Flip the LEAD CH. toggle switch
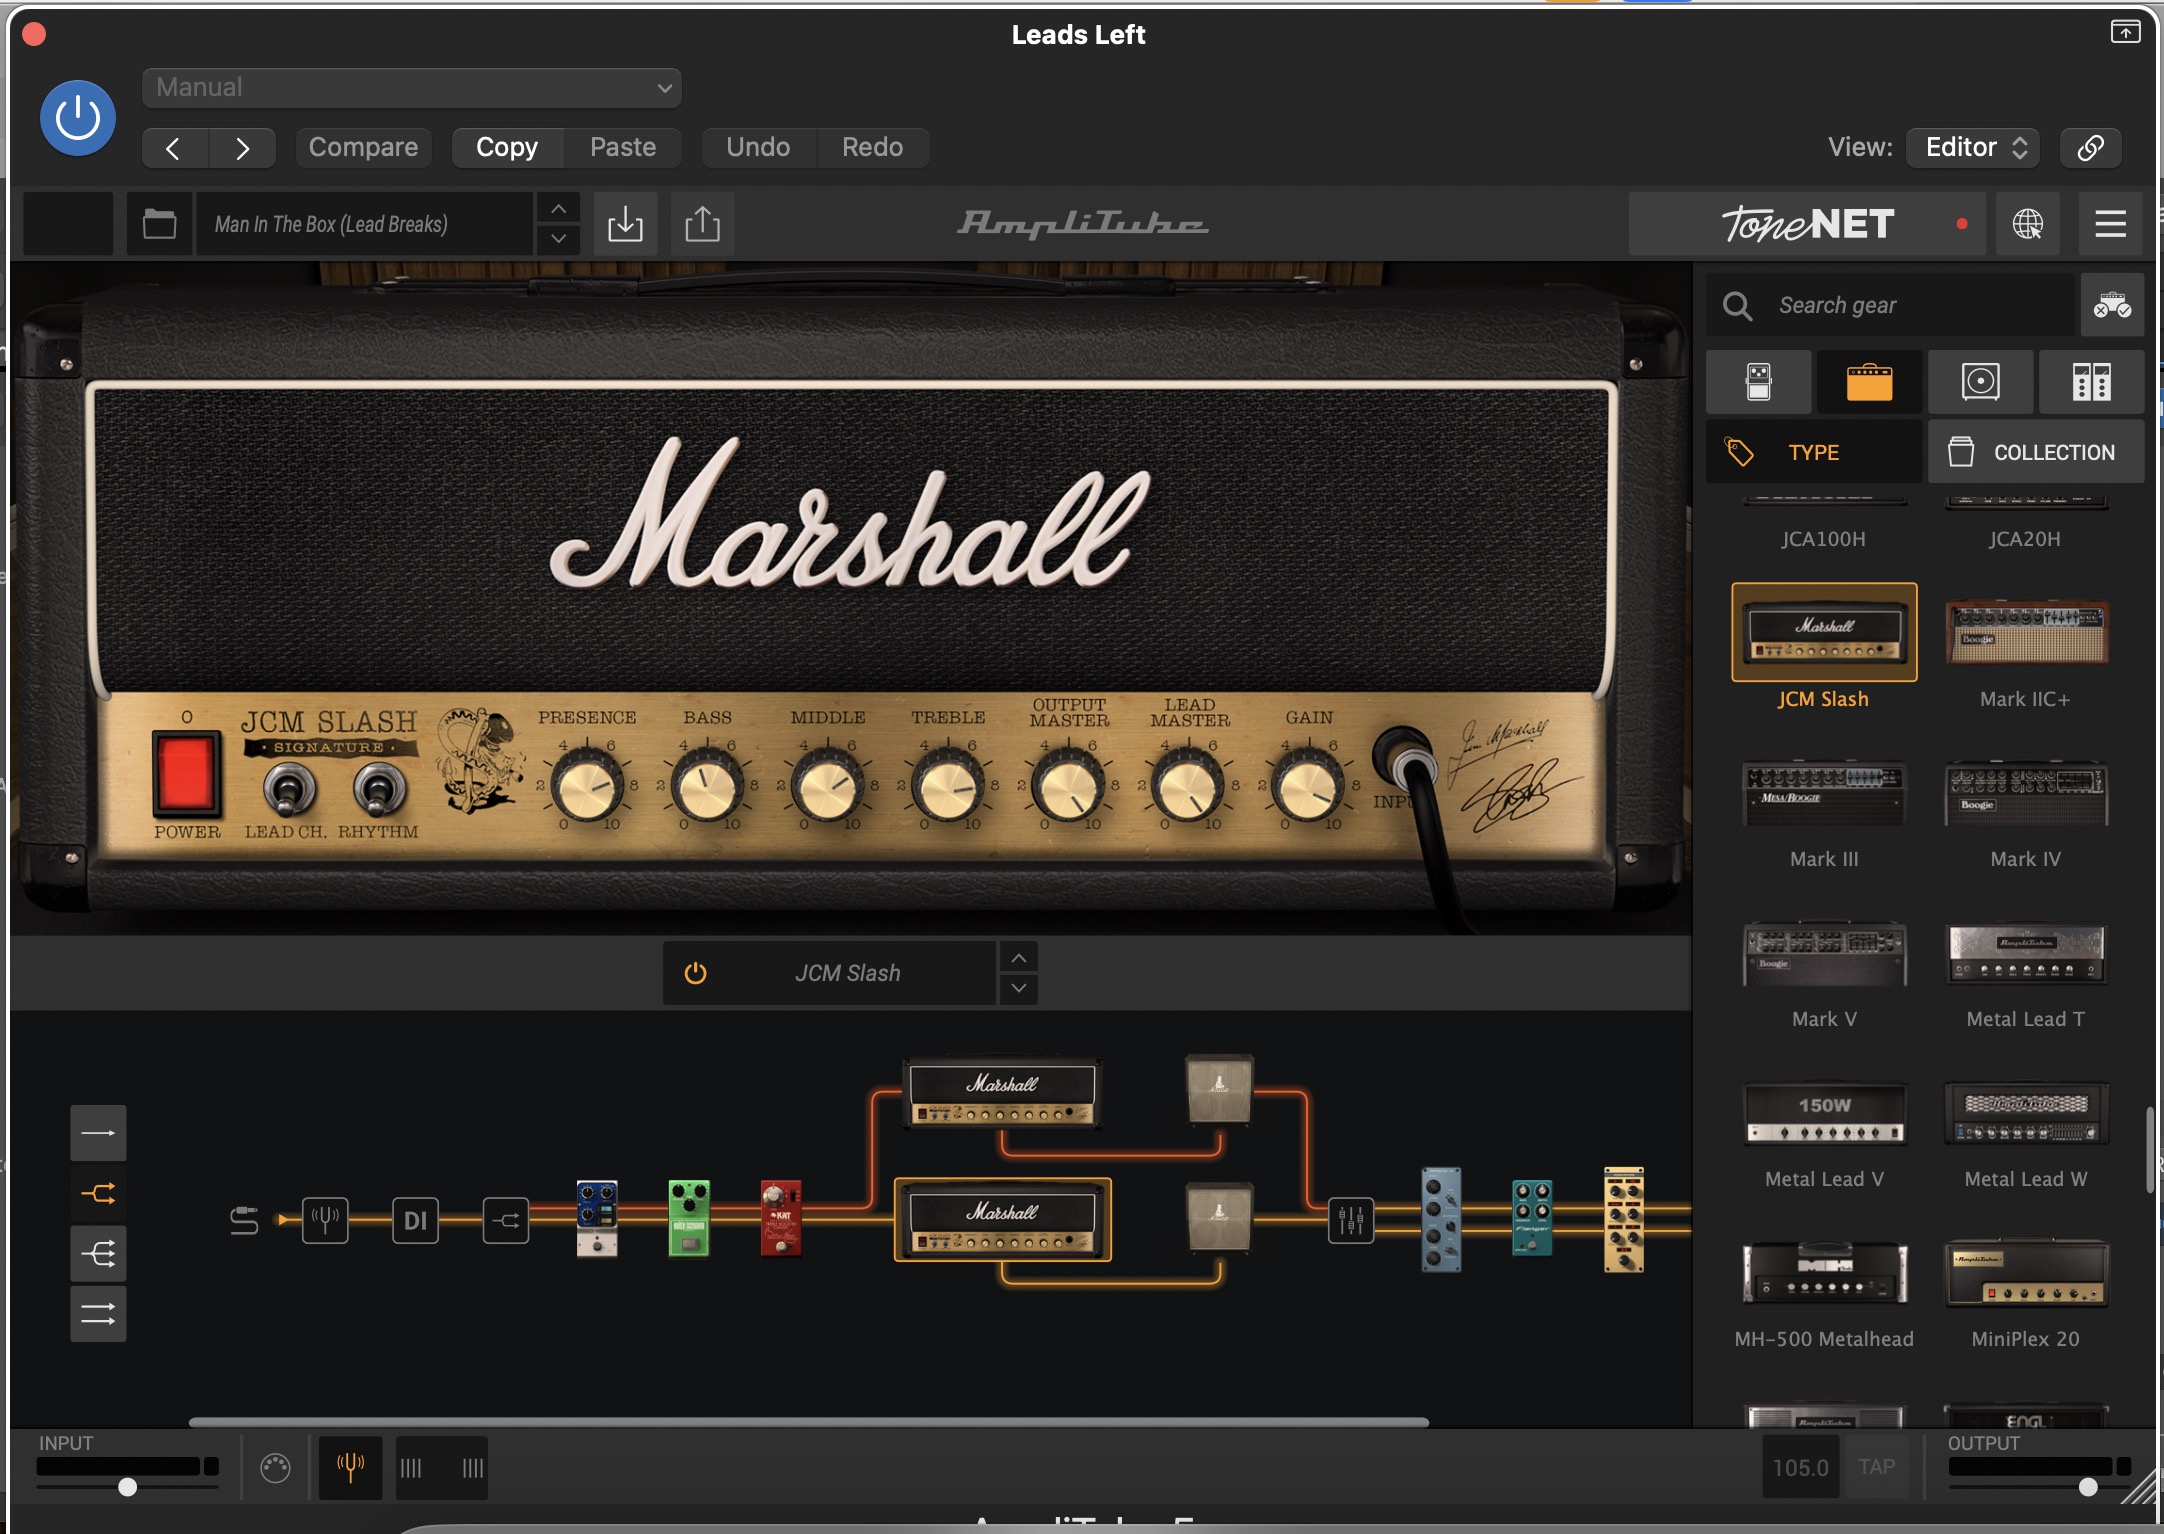Image resolution: width=2164 pixels, height=1534 pixels. pos(288,791)
